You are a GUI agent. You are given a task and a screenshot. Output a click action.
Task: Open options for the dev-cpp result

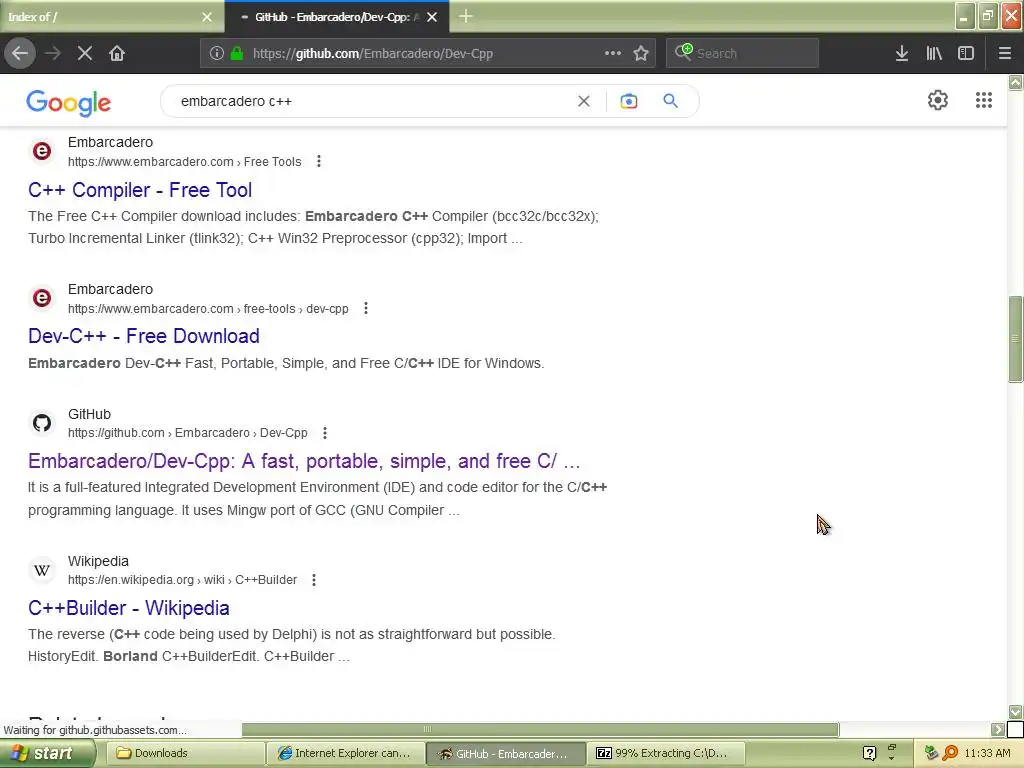(x=366, y=308)
